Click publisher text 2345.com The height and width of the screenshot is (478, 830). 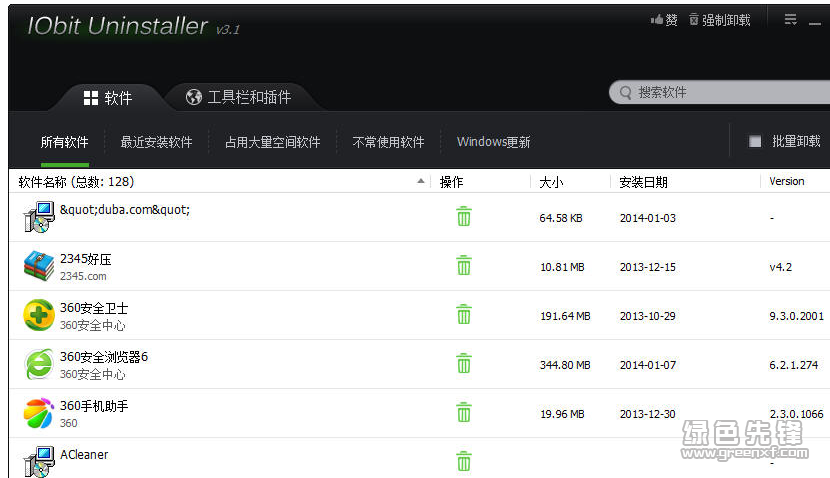pos(83,276)
